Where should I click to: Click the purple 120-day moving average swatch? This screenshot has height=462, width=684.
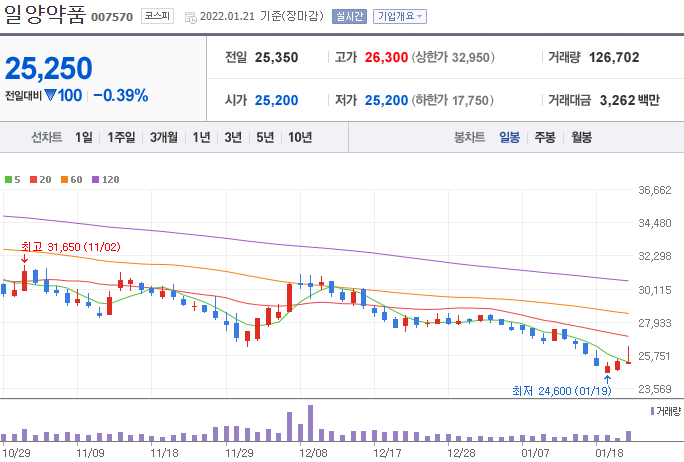pyautogui.click(x=96, y=179)
